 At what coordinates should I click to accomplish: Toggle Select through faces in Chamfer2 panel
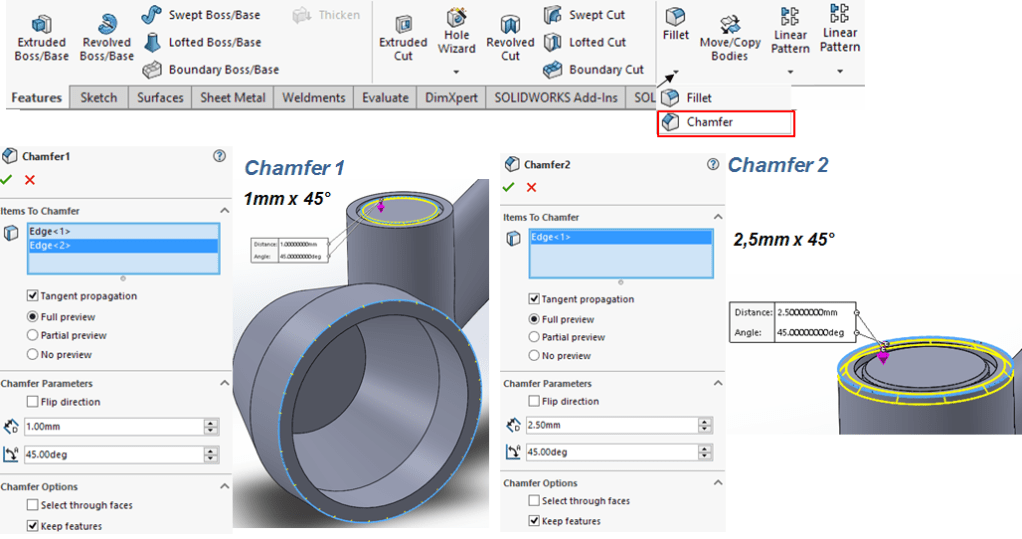[x=534, y=501]
